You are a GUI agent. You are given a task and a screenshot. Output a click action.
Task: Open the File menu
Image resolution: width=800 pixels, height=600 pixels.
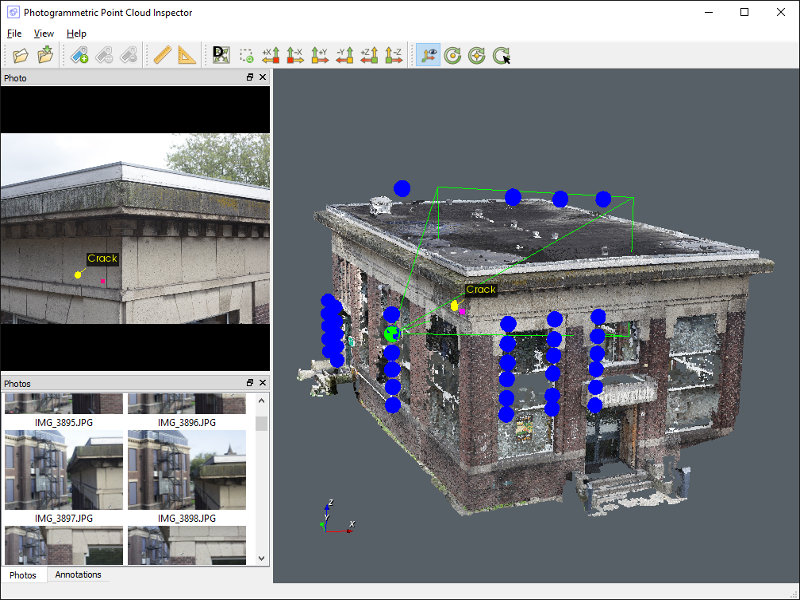coord(14,34)
